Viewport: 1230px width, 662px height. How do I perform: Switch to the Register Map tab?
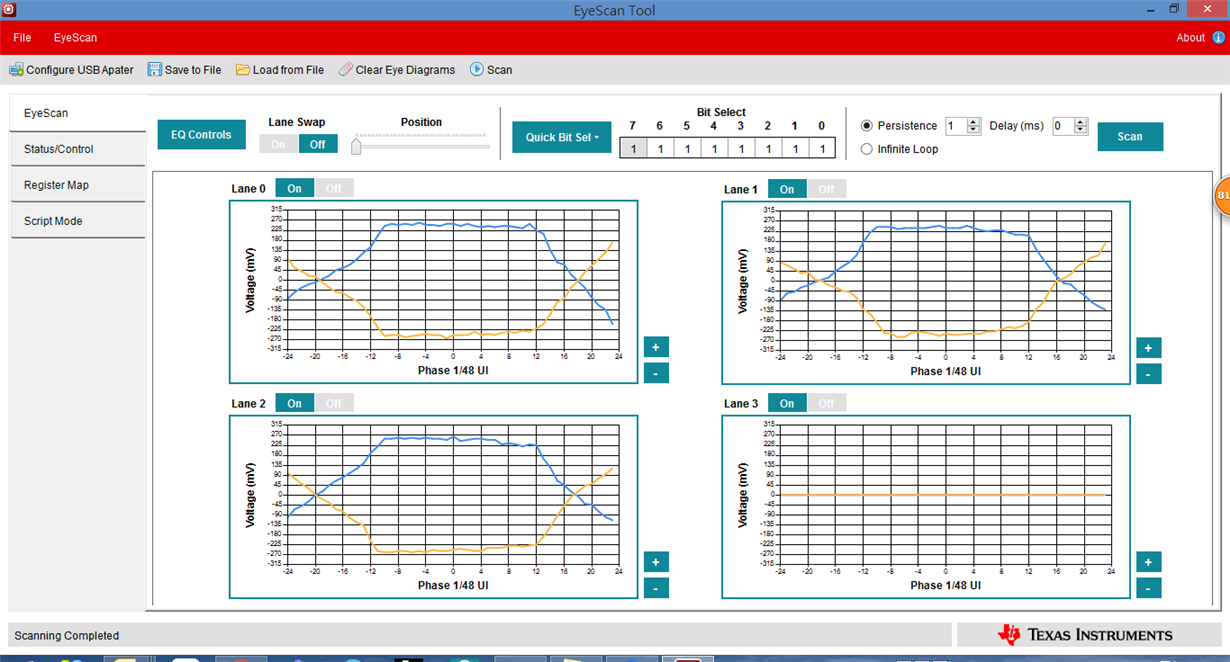pos(77,185)
